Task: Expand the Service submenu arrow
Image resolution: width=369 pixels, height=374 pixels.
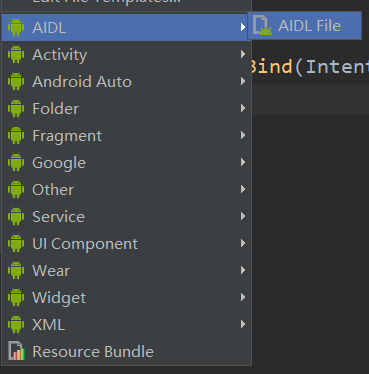Action: coord(243,216)
